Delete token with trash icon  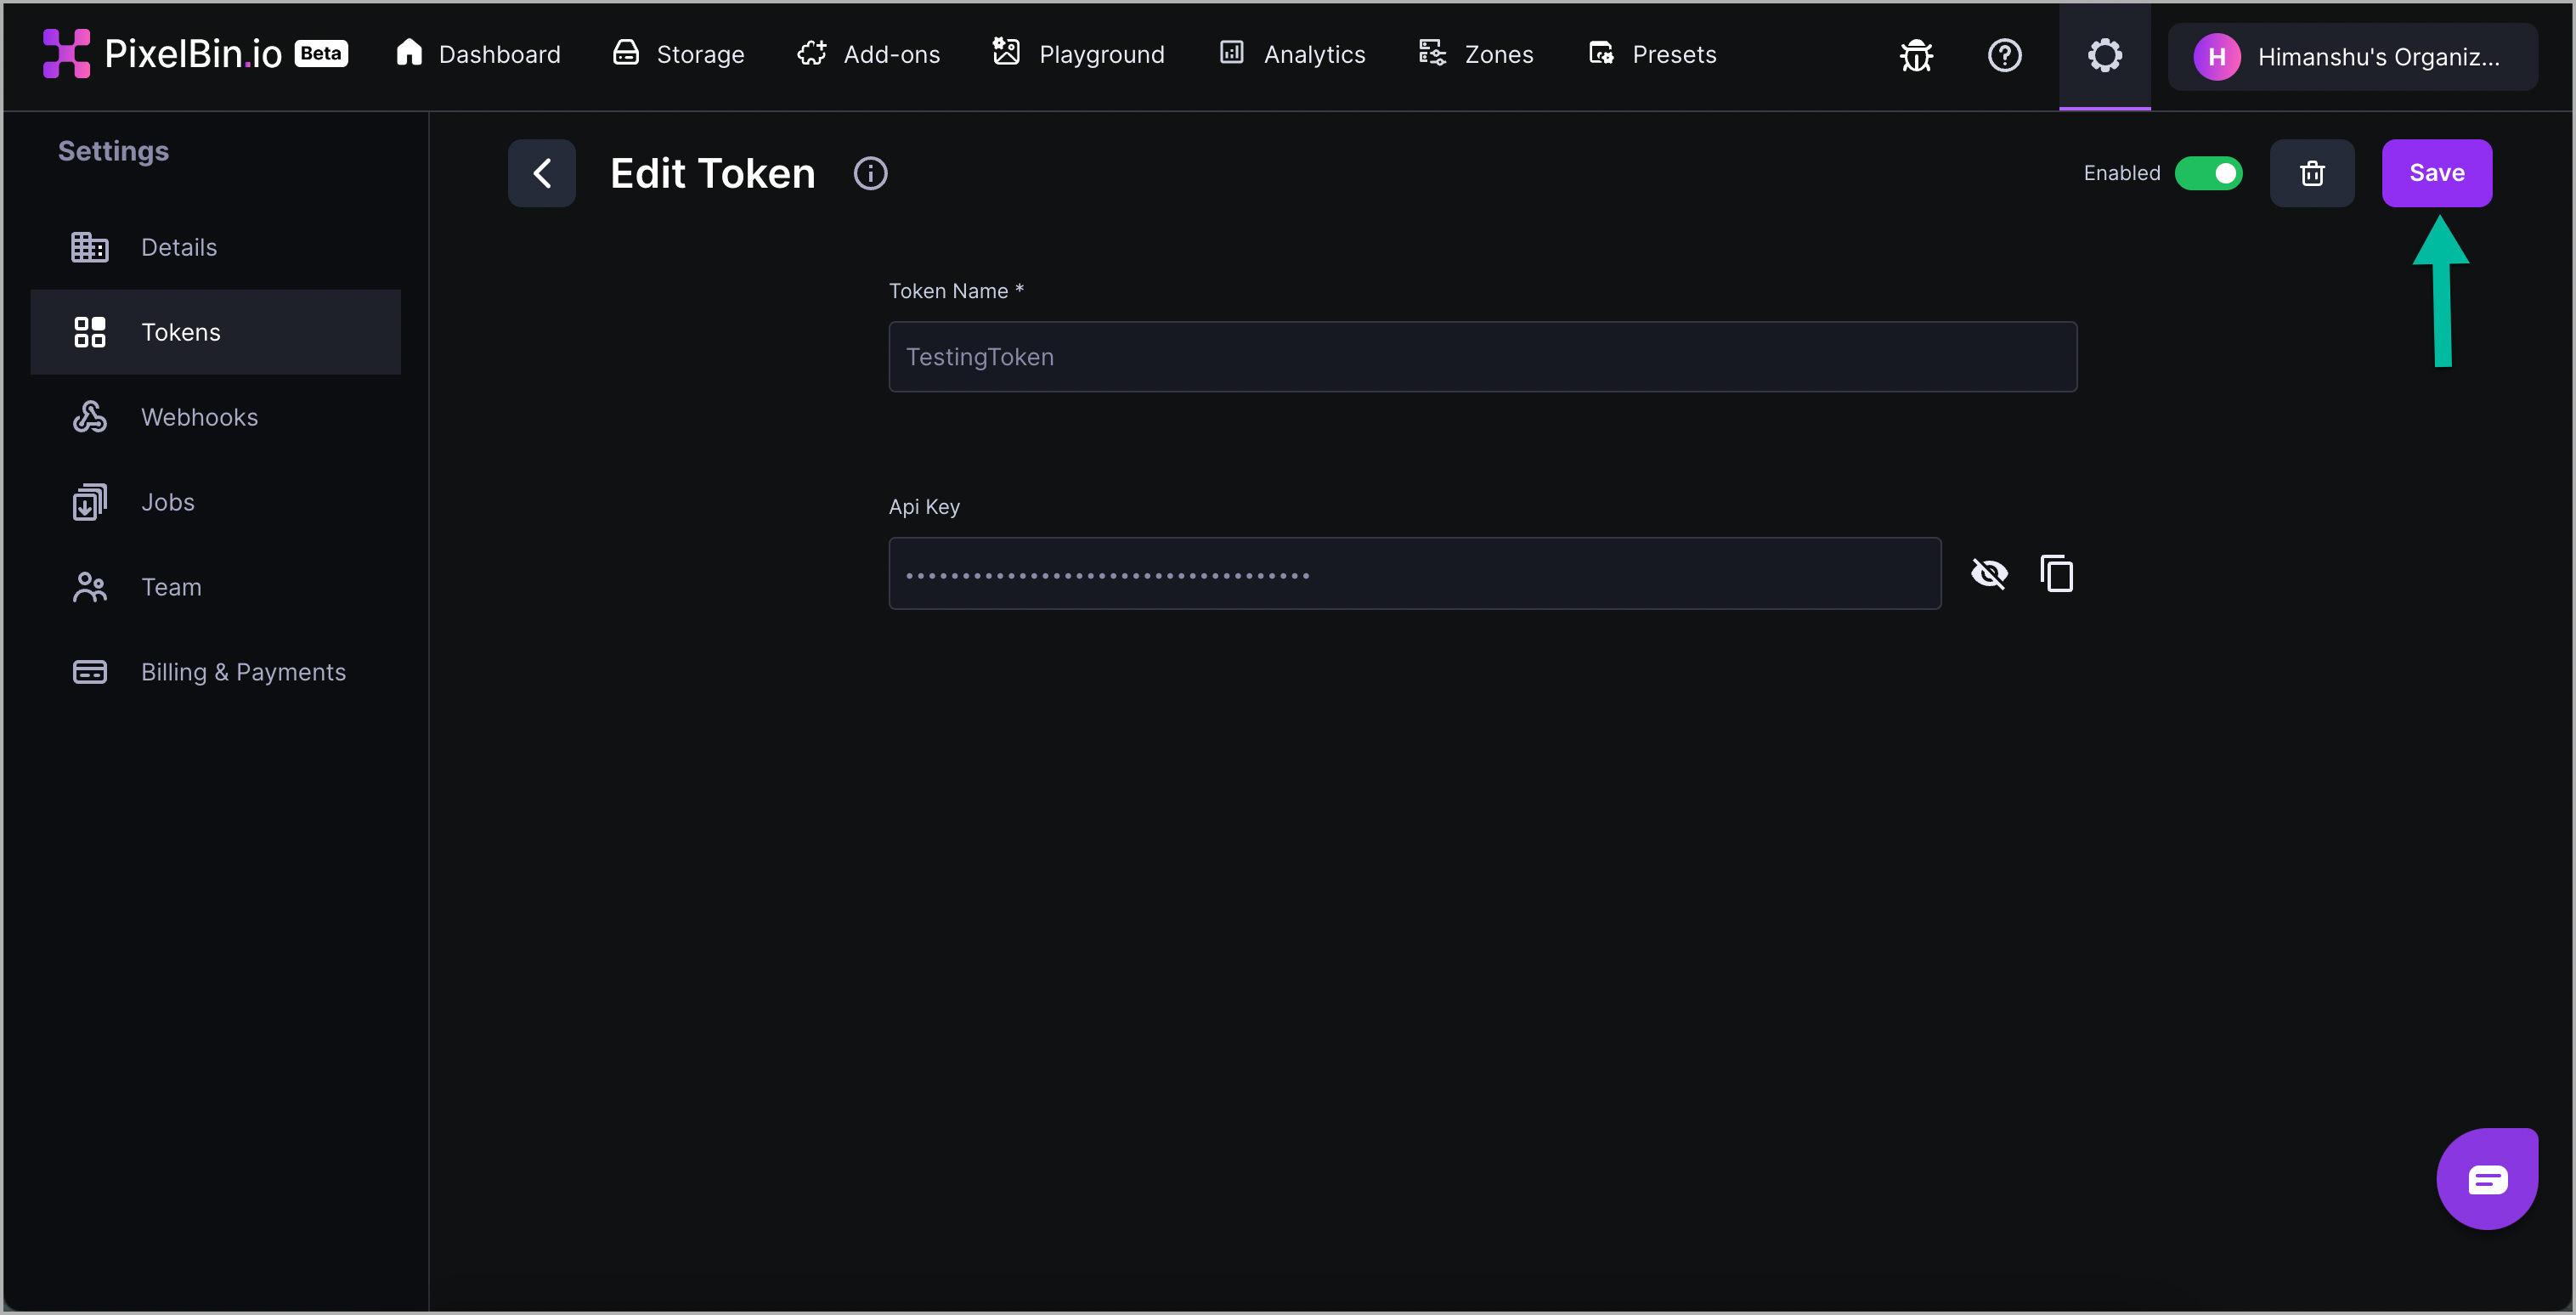[2312, 173]
